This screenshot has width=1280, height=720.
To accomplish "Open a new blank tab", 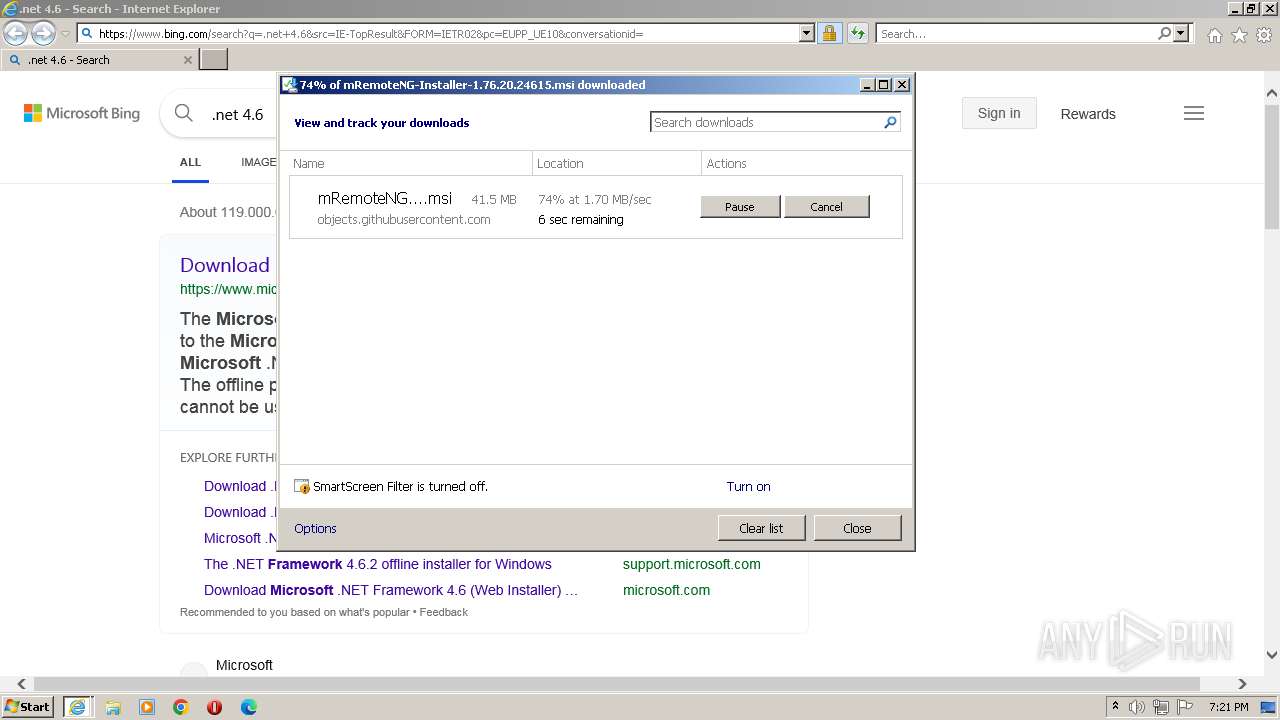I will (x=214, y=60).
